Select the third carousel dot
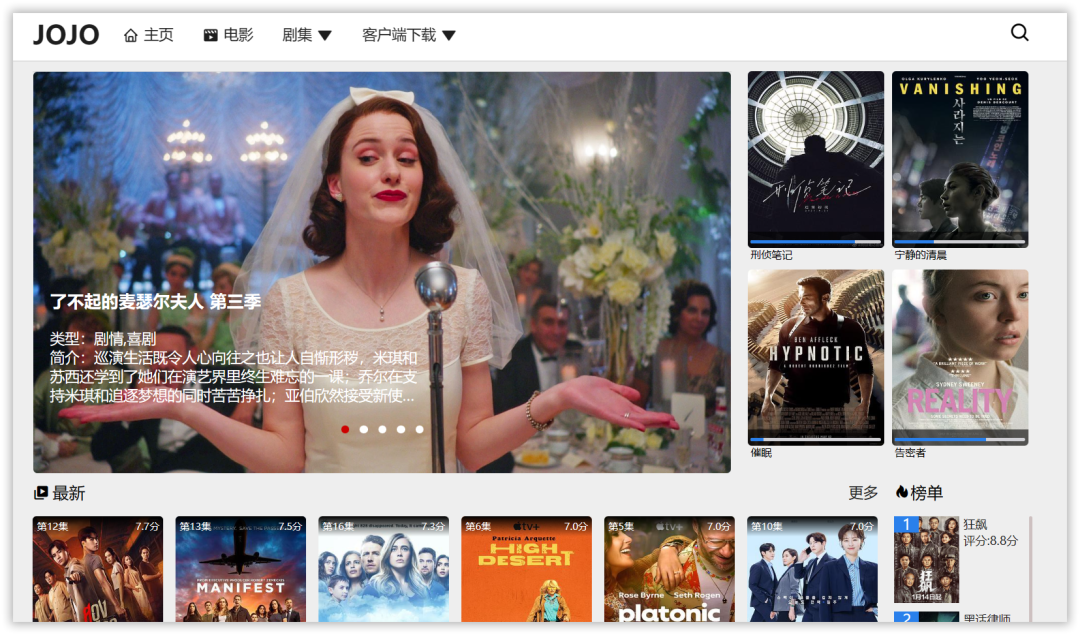The width and height of the screenshot is (1080, 635). [382, 429]
